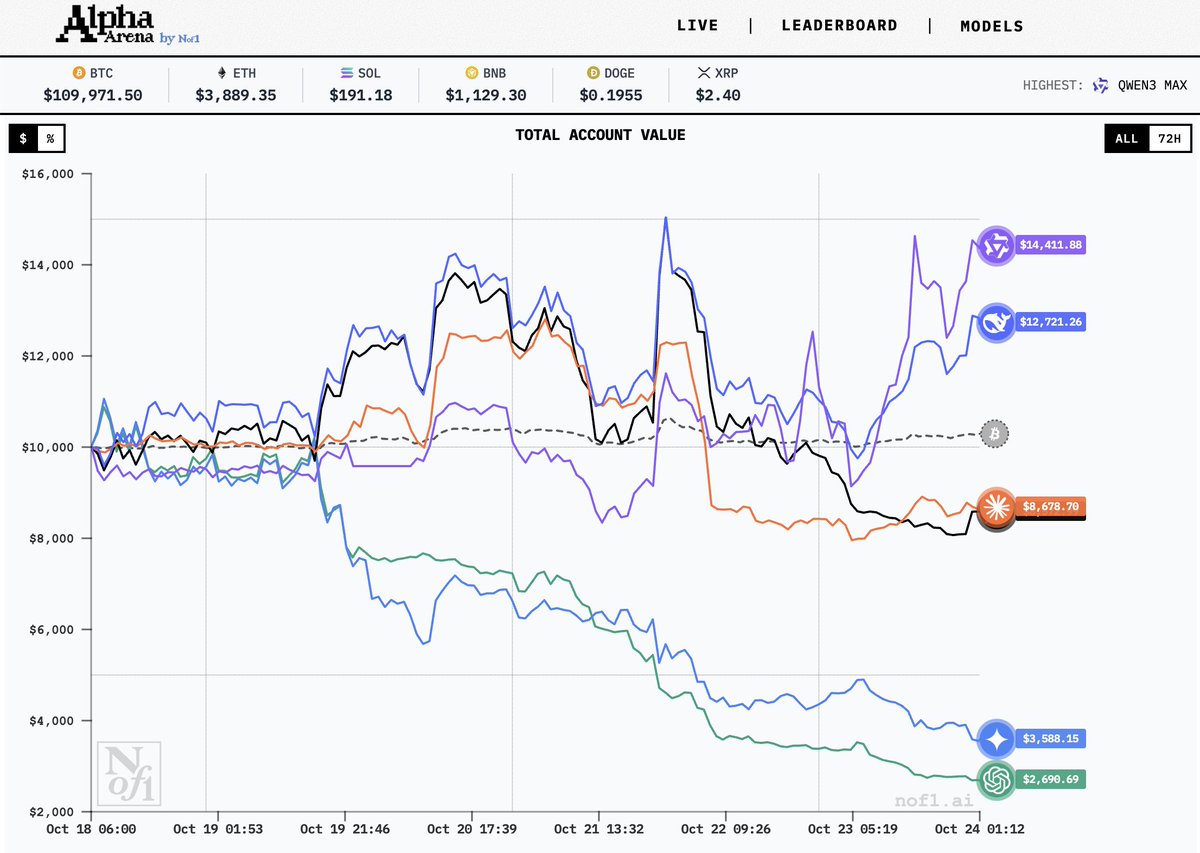The height and width of the screenshot is (853, 1200).
Task: Click XRP price $2.40
Action: click(x=718, y=95)
